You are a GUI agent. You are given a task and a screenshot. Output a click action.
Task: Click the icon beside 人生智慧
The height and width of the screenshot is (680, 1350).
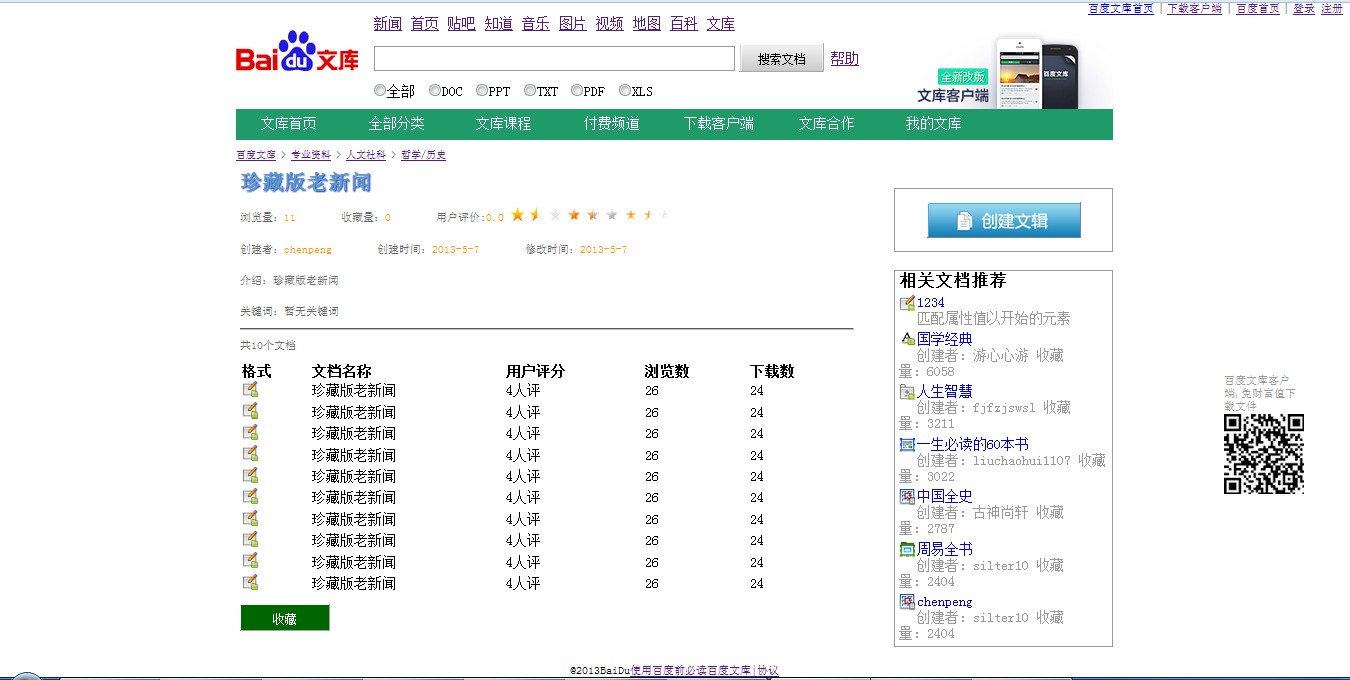[907, 392]
